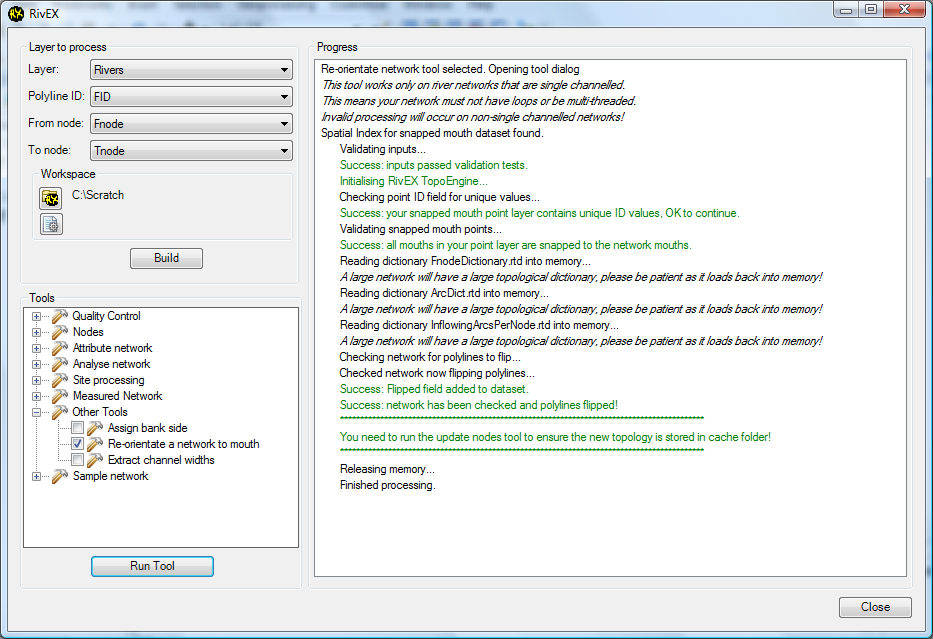The height and width of the screenshot is (639, 933).
Task: Click 'Initialising RivEX TopoEngine...' line
Action: 414,181
